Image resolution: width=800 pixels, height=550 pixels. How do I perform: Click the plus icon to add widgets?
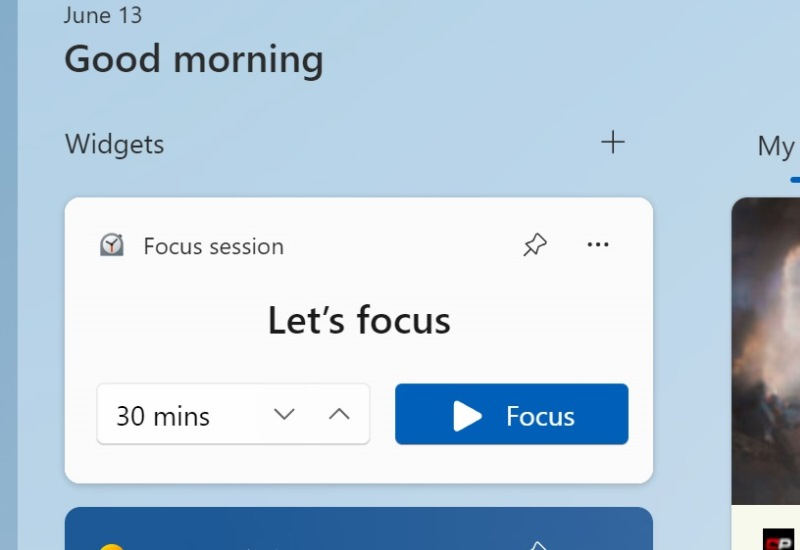point(613,142)
